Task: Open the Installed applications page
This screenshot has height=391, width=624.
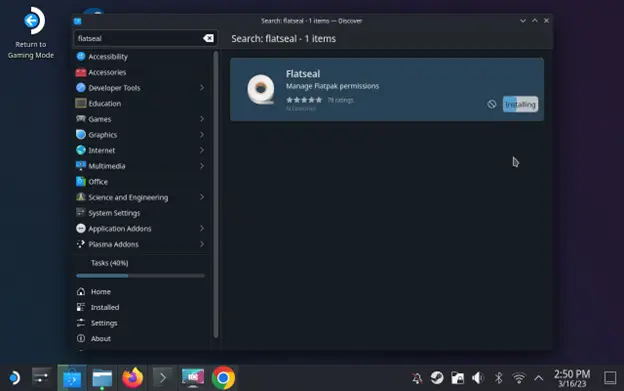Action: [141, 307]
